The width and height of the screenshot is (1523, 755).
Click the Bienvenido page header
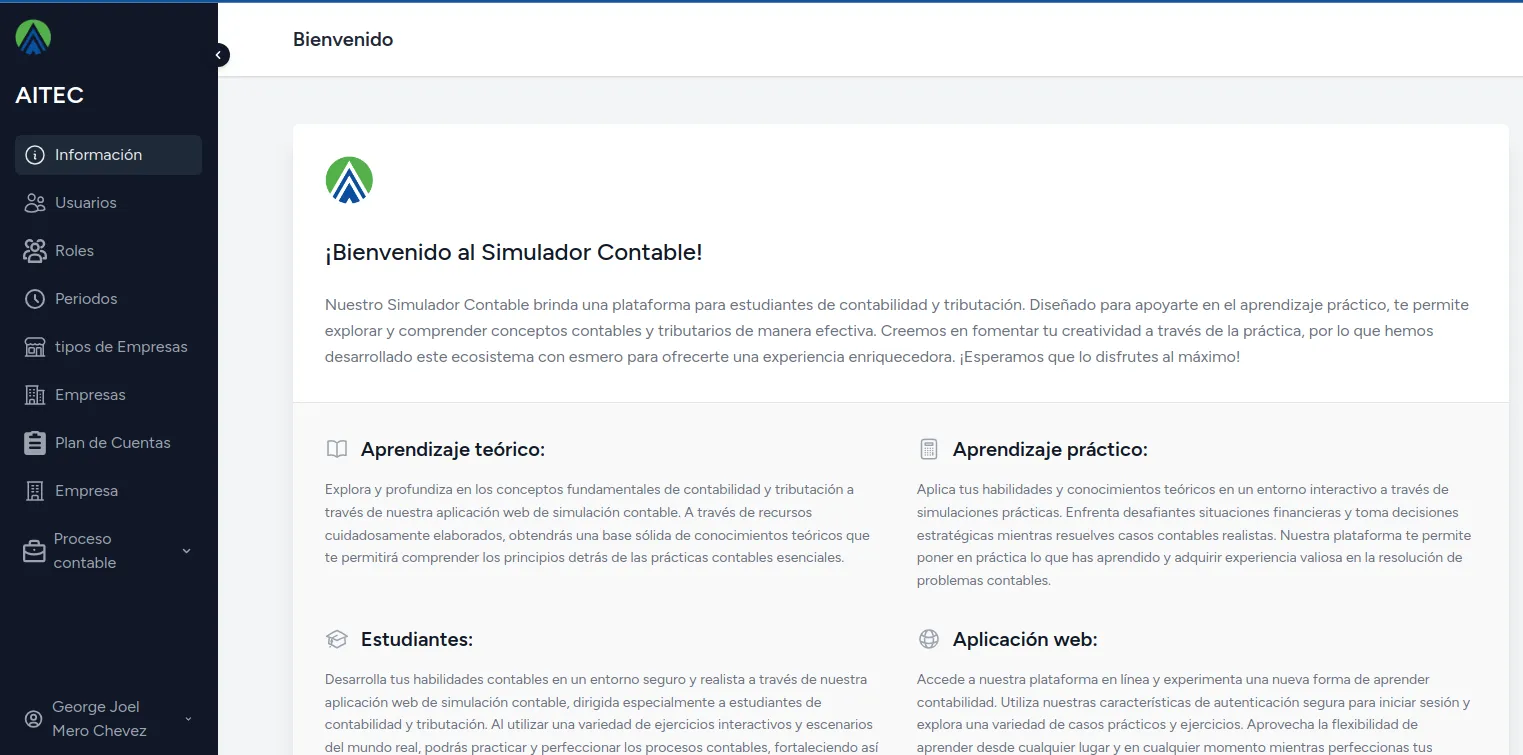343,40
